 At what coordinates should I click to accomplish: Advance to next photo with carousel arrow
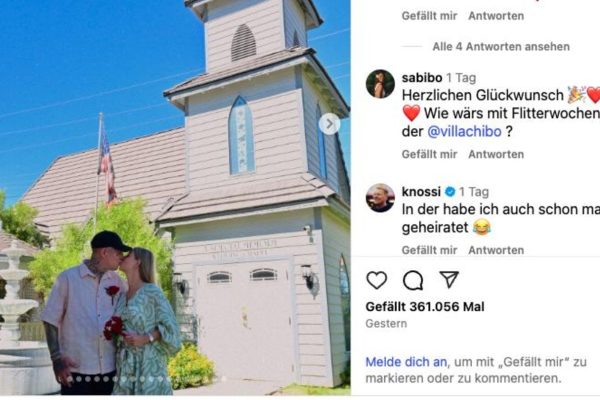329,124
